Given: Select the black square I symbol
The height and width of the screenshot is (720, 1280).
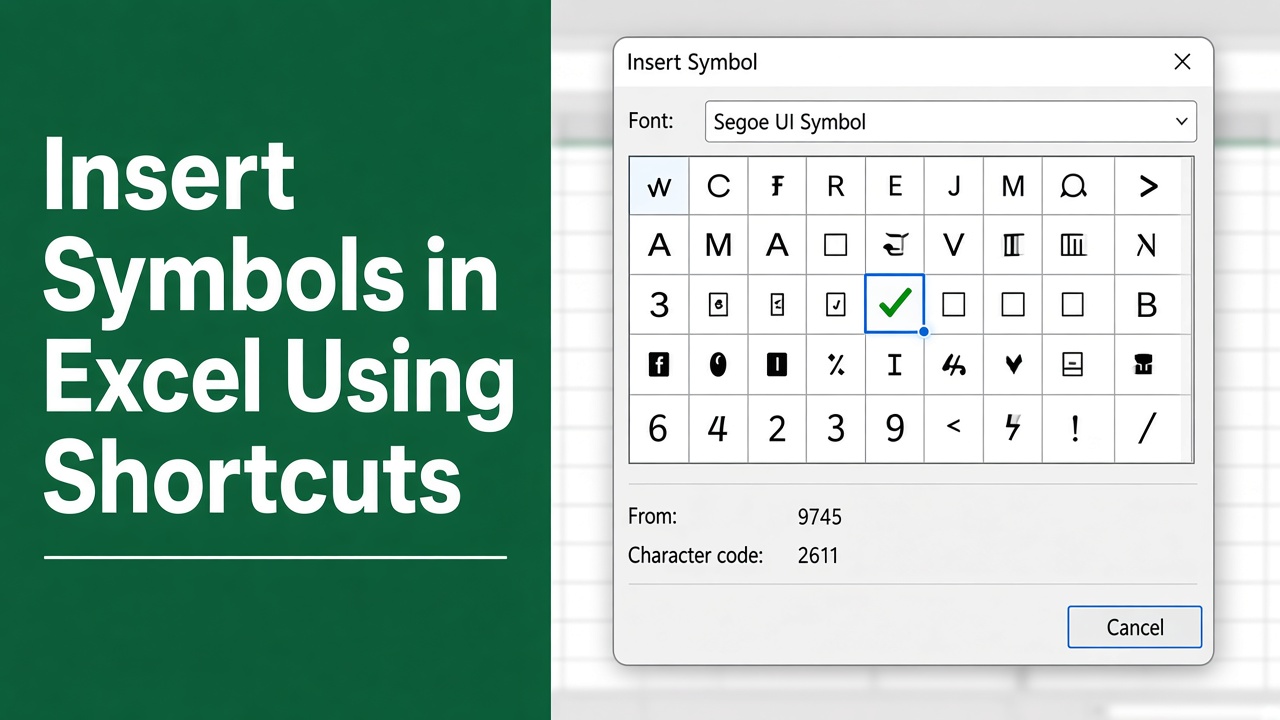Looking at the screenshot, I should tap(777, 365).
